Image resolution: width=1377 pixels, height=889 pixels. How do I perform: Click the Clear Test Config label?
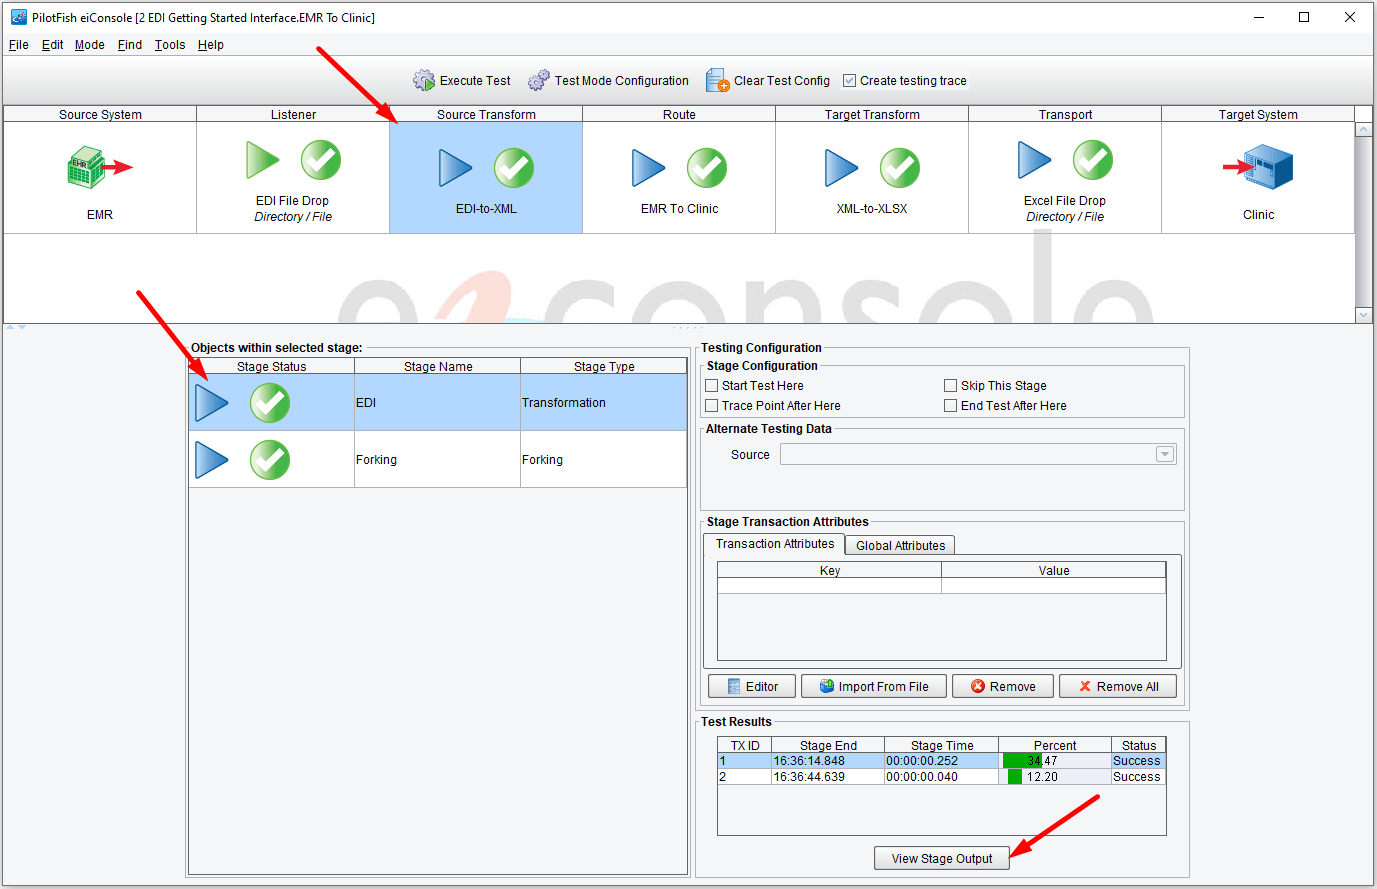coord(782,81)
